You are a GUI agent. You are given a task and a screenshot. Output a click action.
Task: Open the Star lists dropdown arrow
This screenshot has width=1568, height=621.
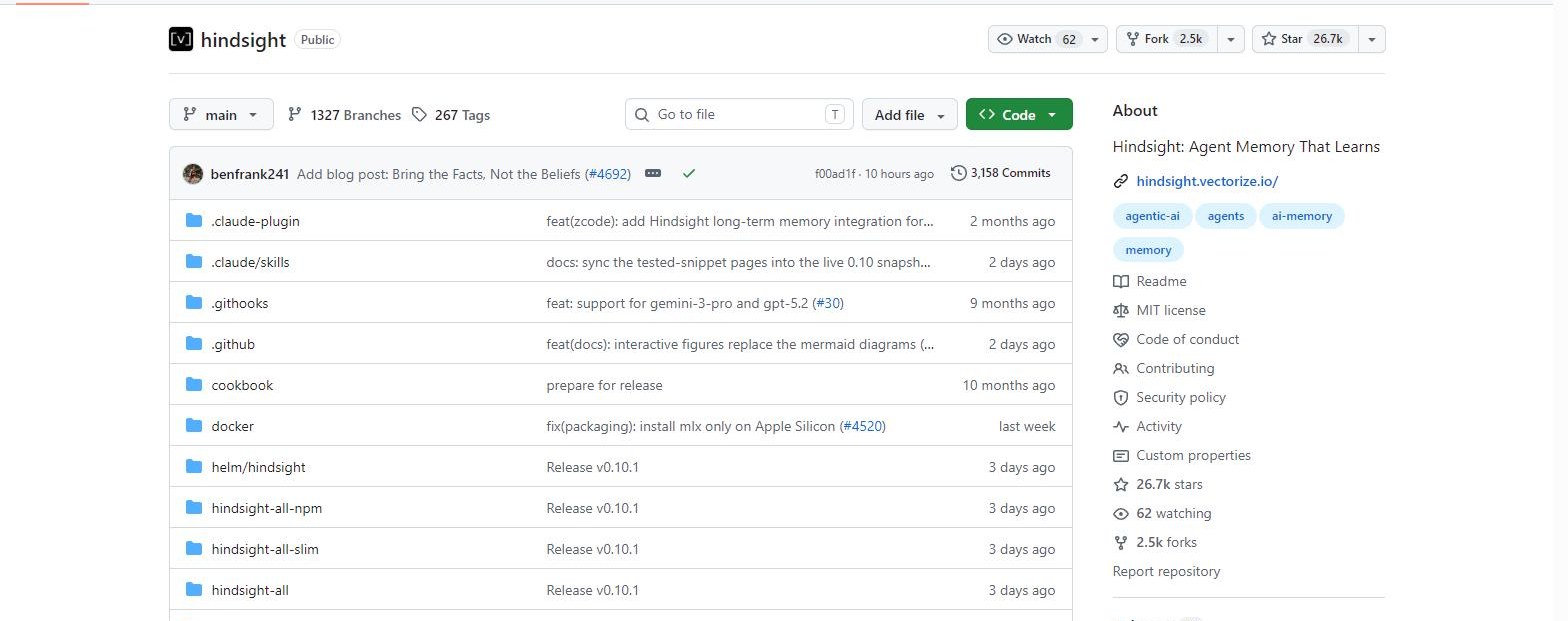point(1372,39)
